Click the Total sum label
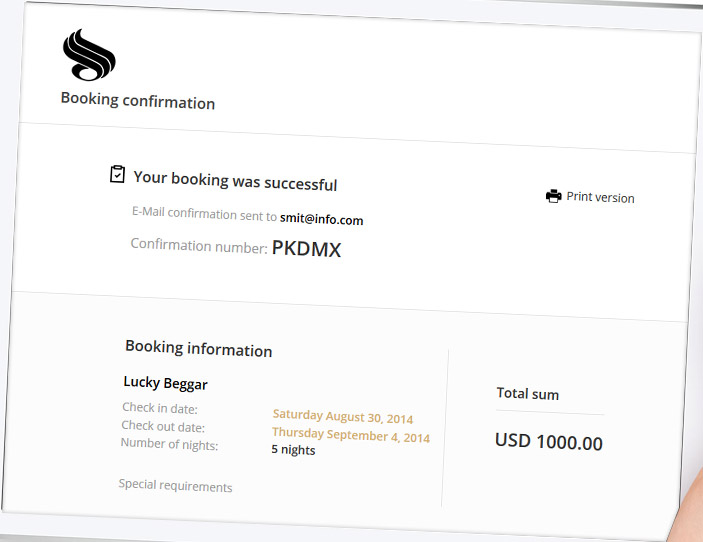 pos(527,394)
